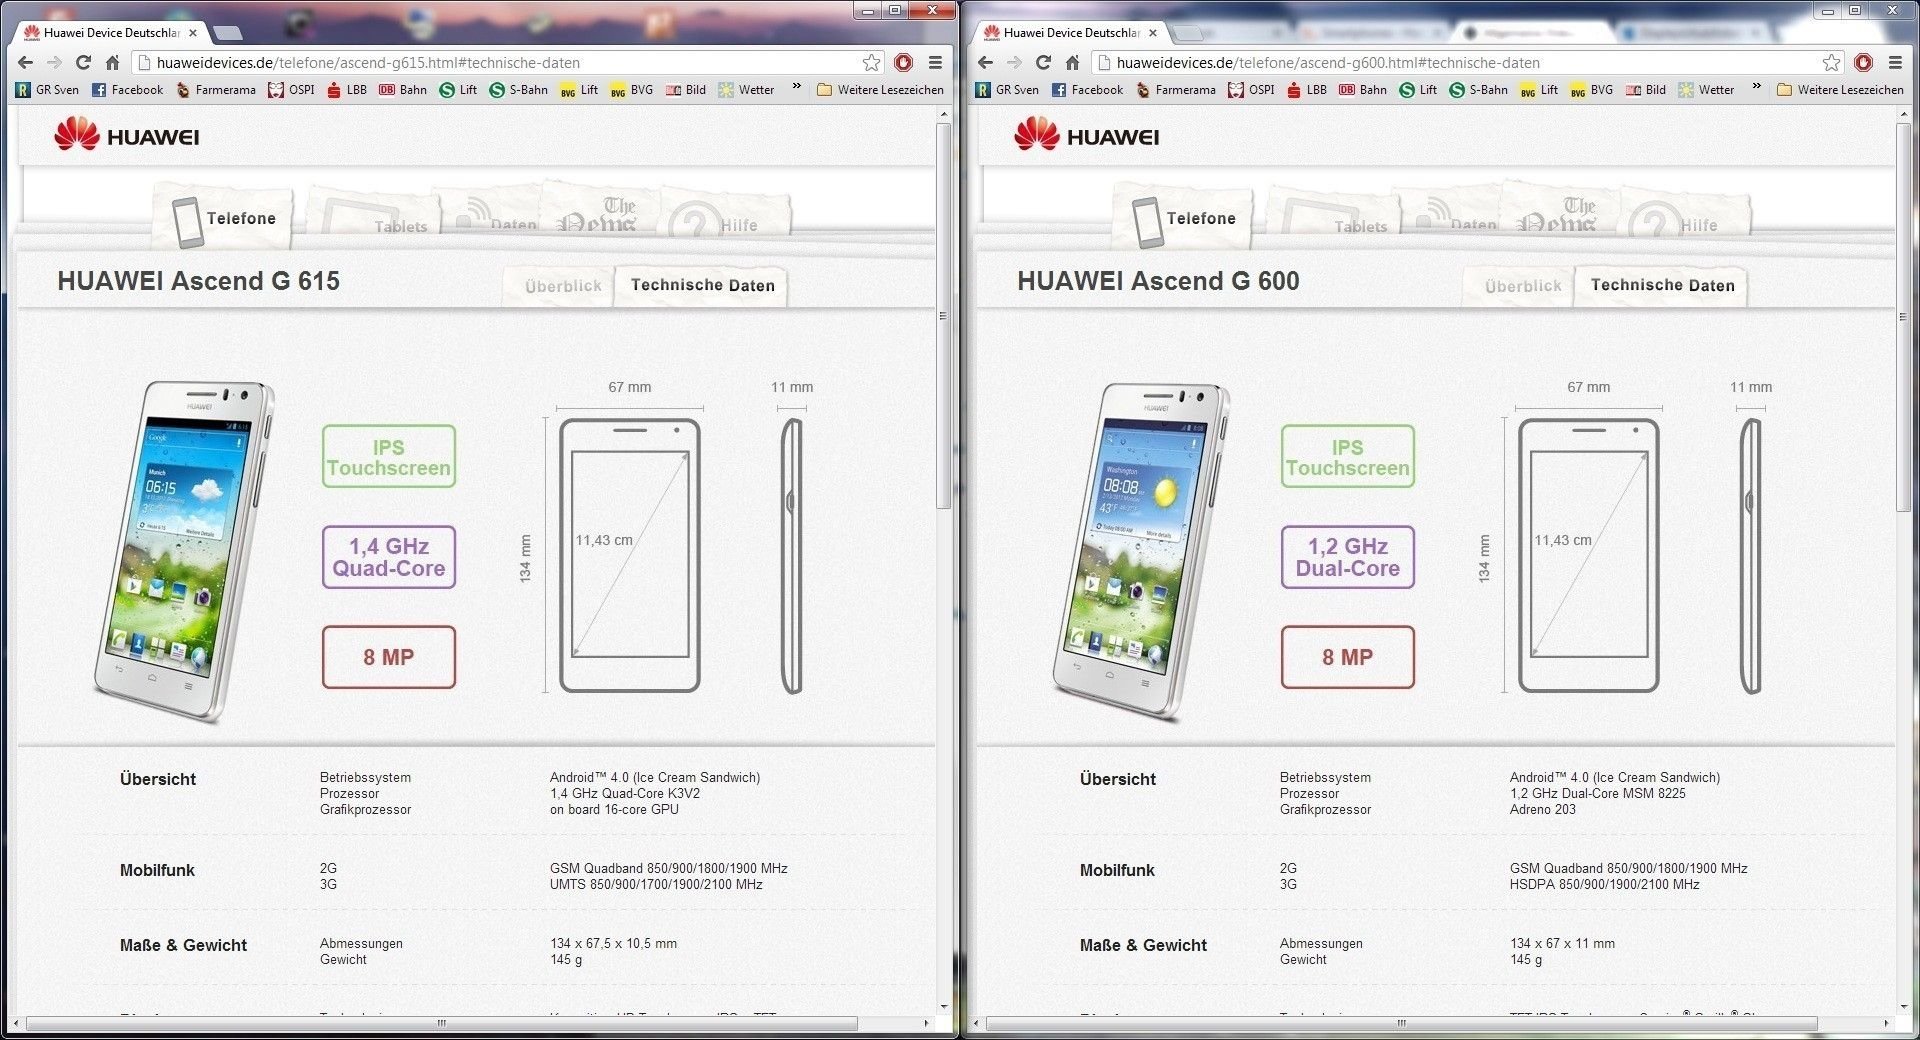Select Technische Daten tab for Ascend G 600
The image size is (1920, 1040).
coord(1662,285)
